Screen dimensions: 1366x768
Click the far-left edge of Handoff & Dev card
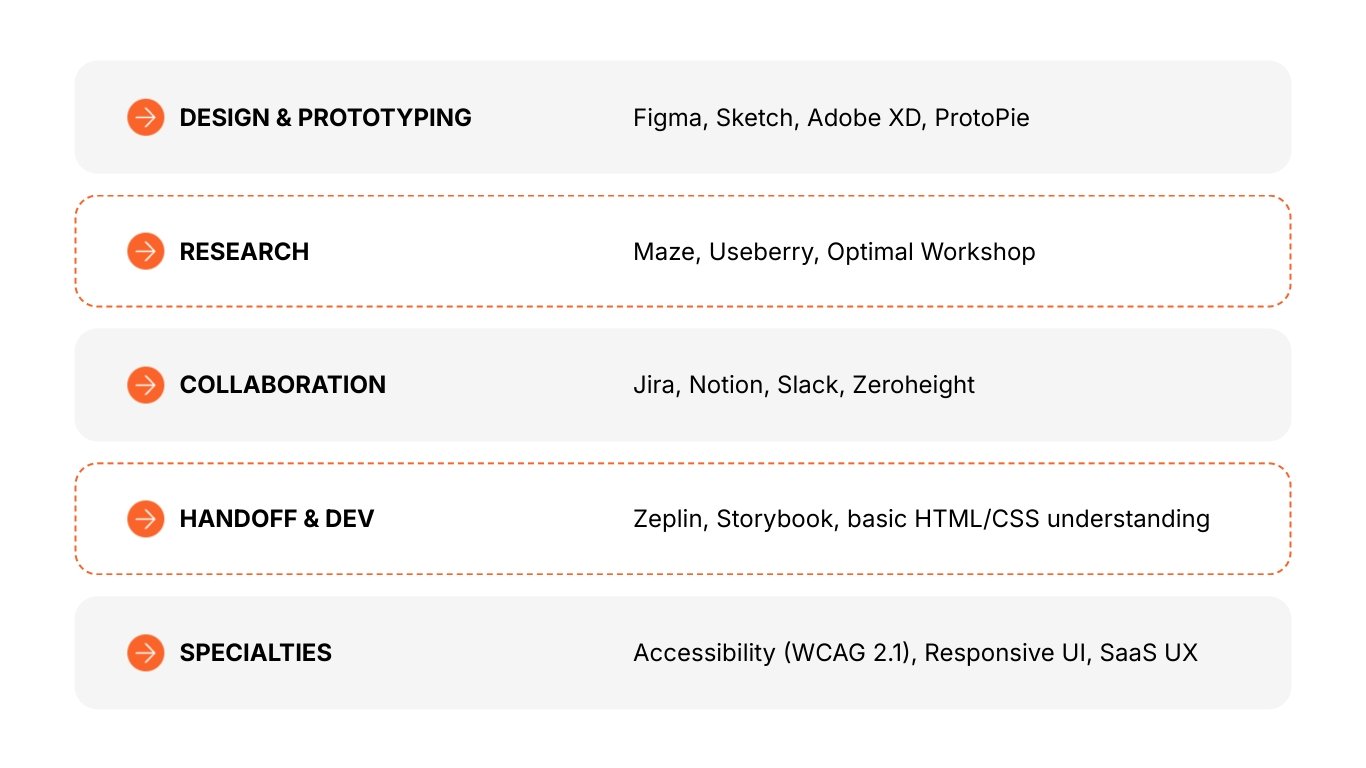coord(92,519)
